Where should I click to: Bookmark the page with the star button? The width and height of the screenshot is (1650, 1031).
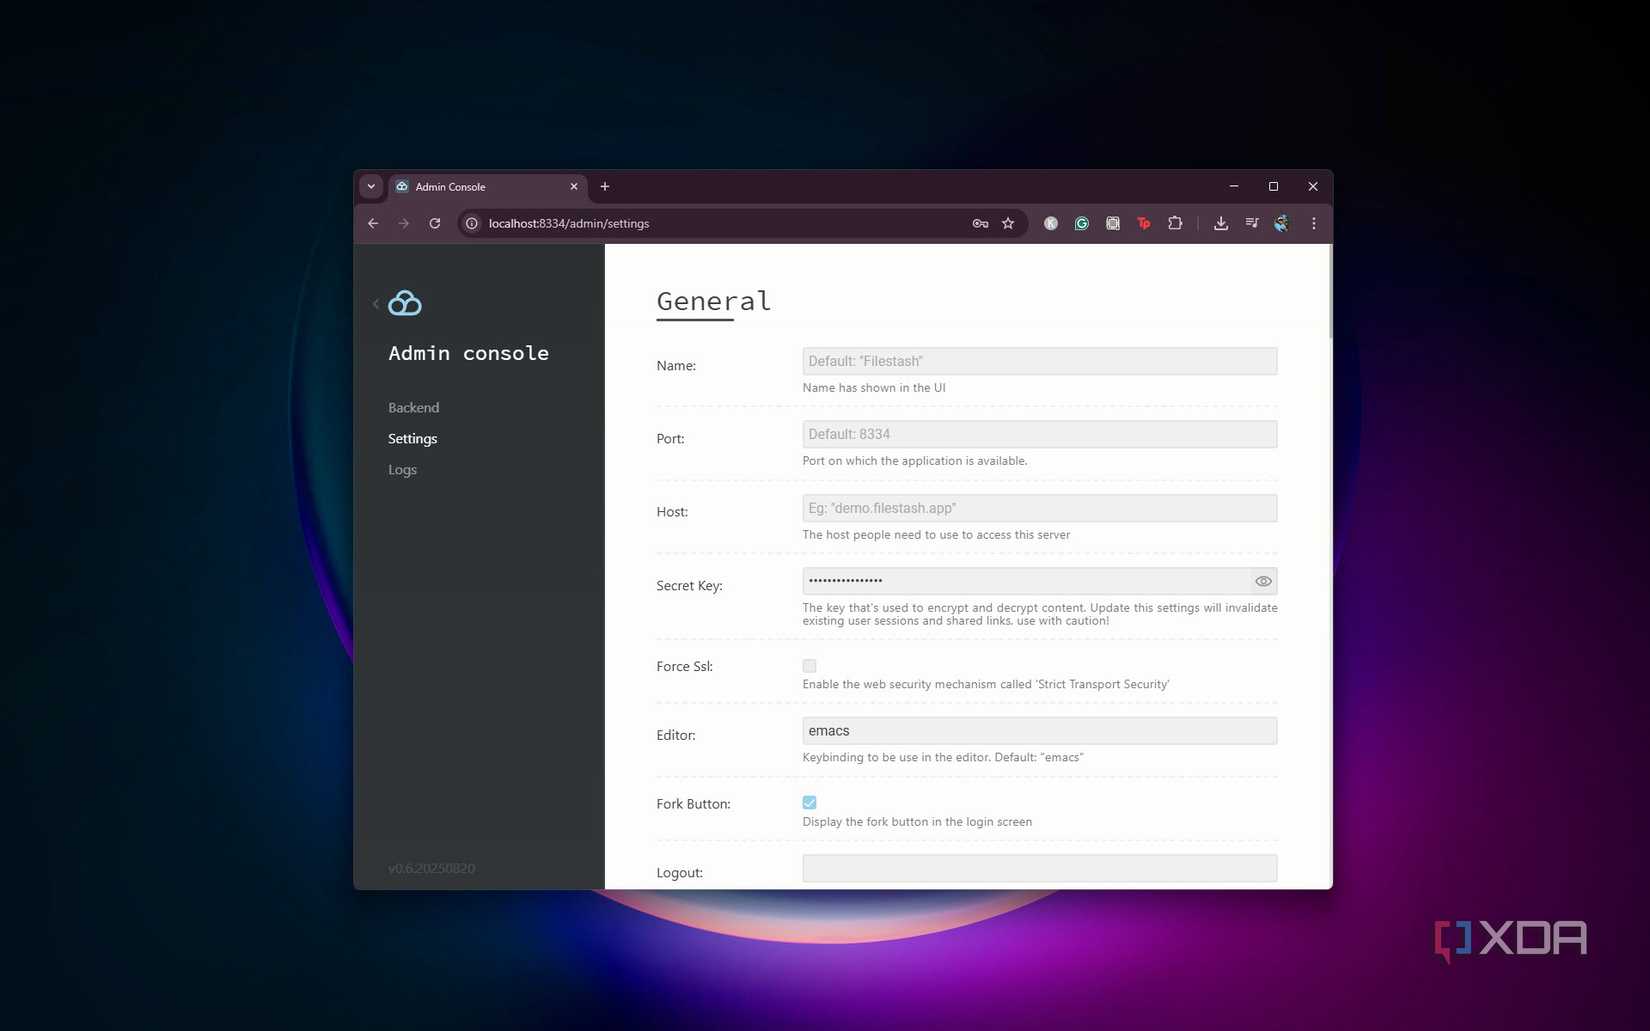coord(1008,223)
